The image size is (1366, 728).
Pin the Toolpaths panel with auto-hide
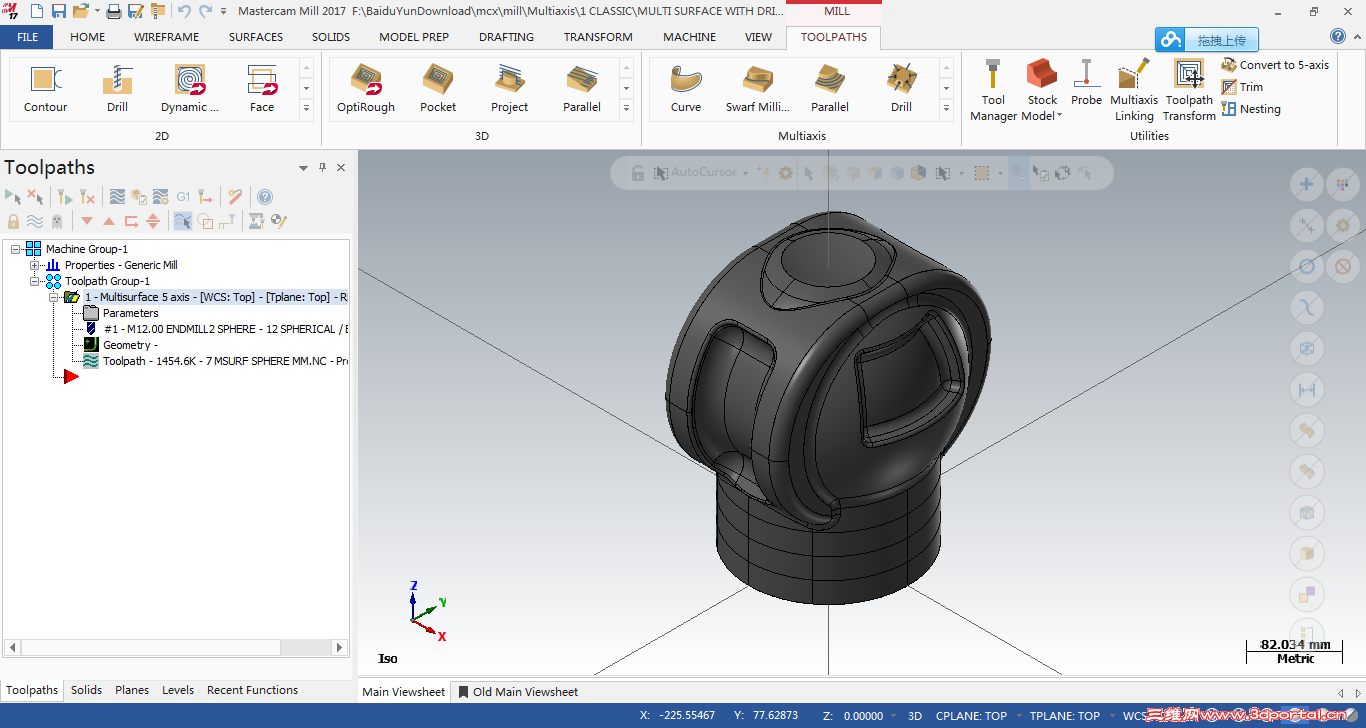click(322, 168)
